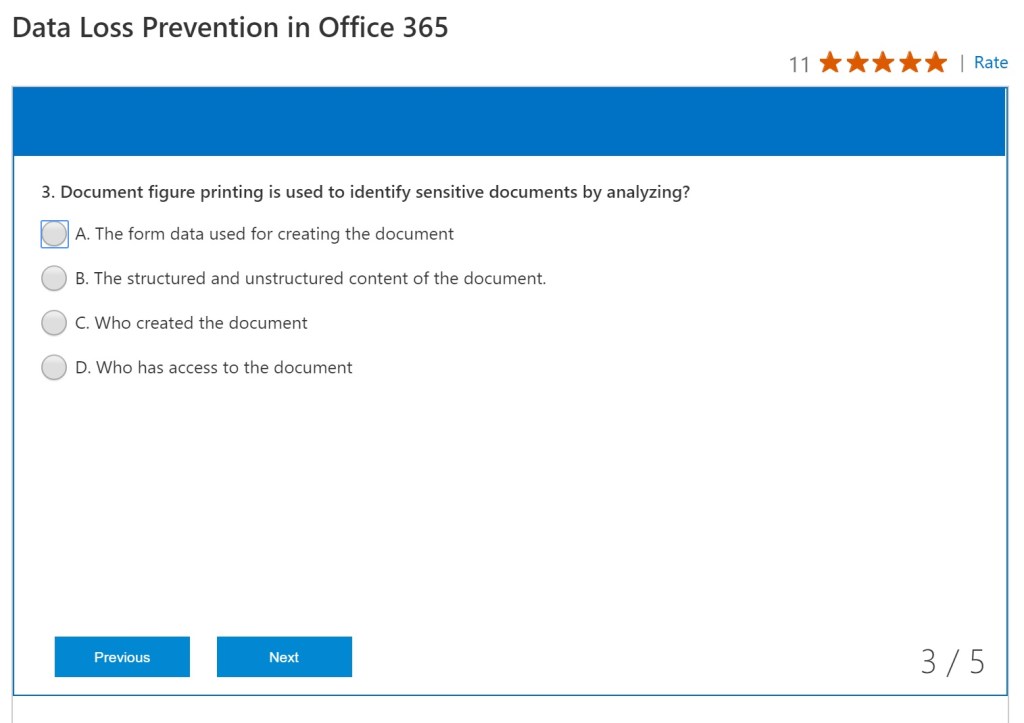Advance with the Next button
This screenshot has height=723, width=1024.
[284, 657]
